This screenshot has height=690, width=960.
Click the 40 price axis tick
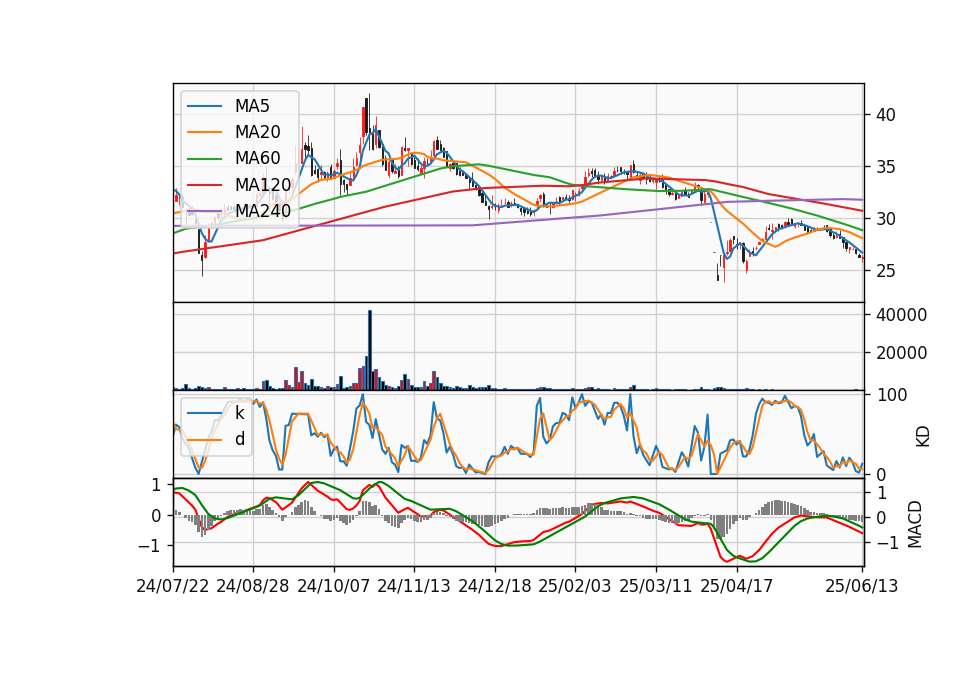point(885,115)
